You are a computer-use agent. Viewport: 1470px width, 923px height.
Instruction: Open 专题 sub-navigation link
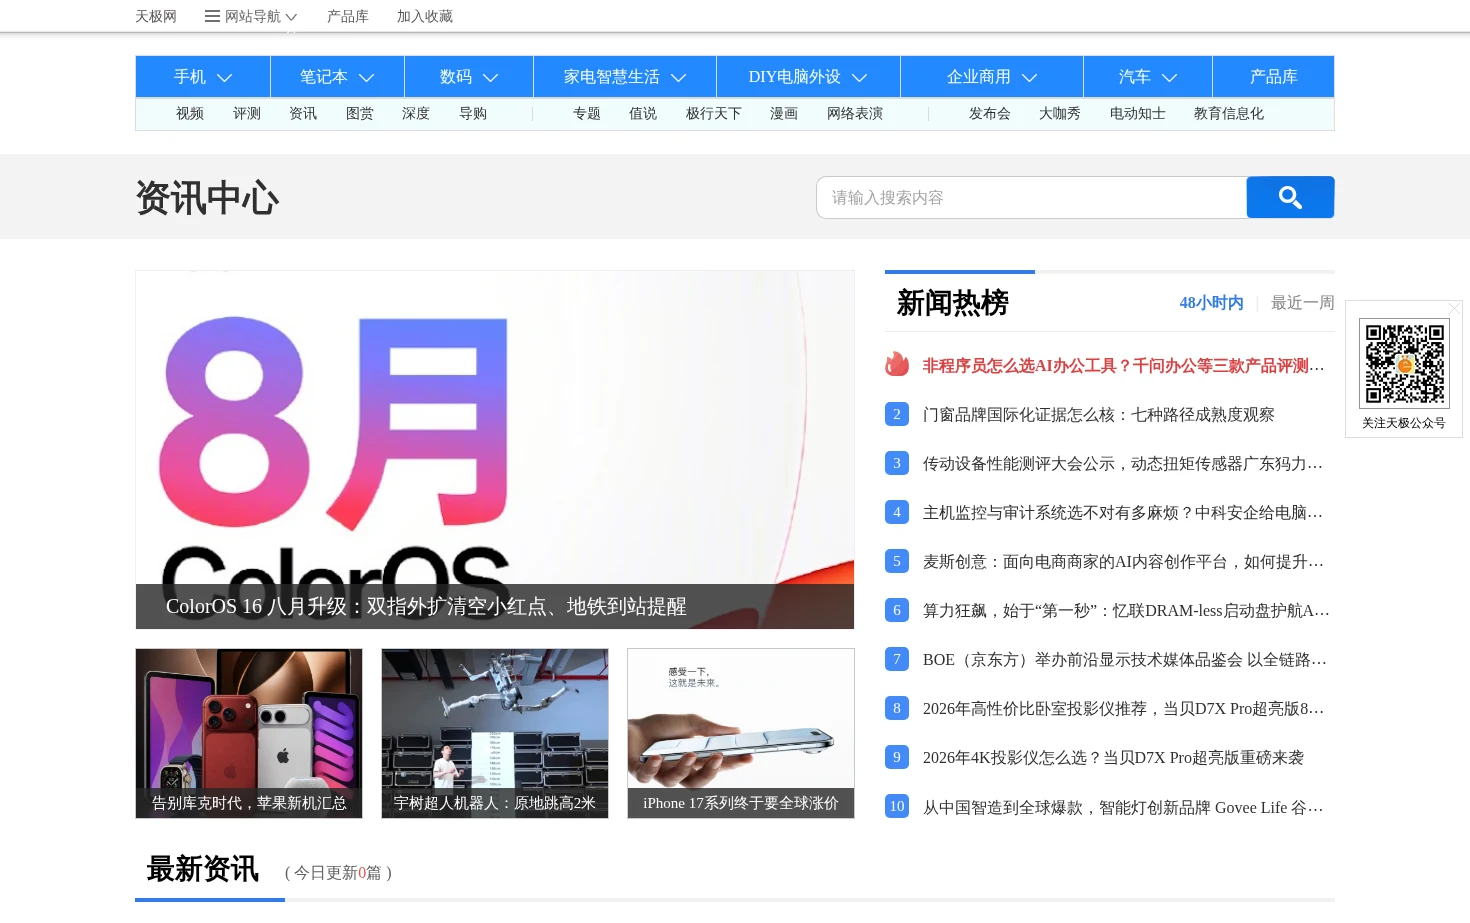click(587, 114)
